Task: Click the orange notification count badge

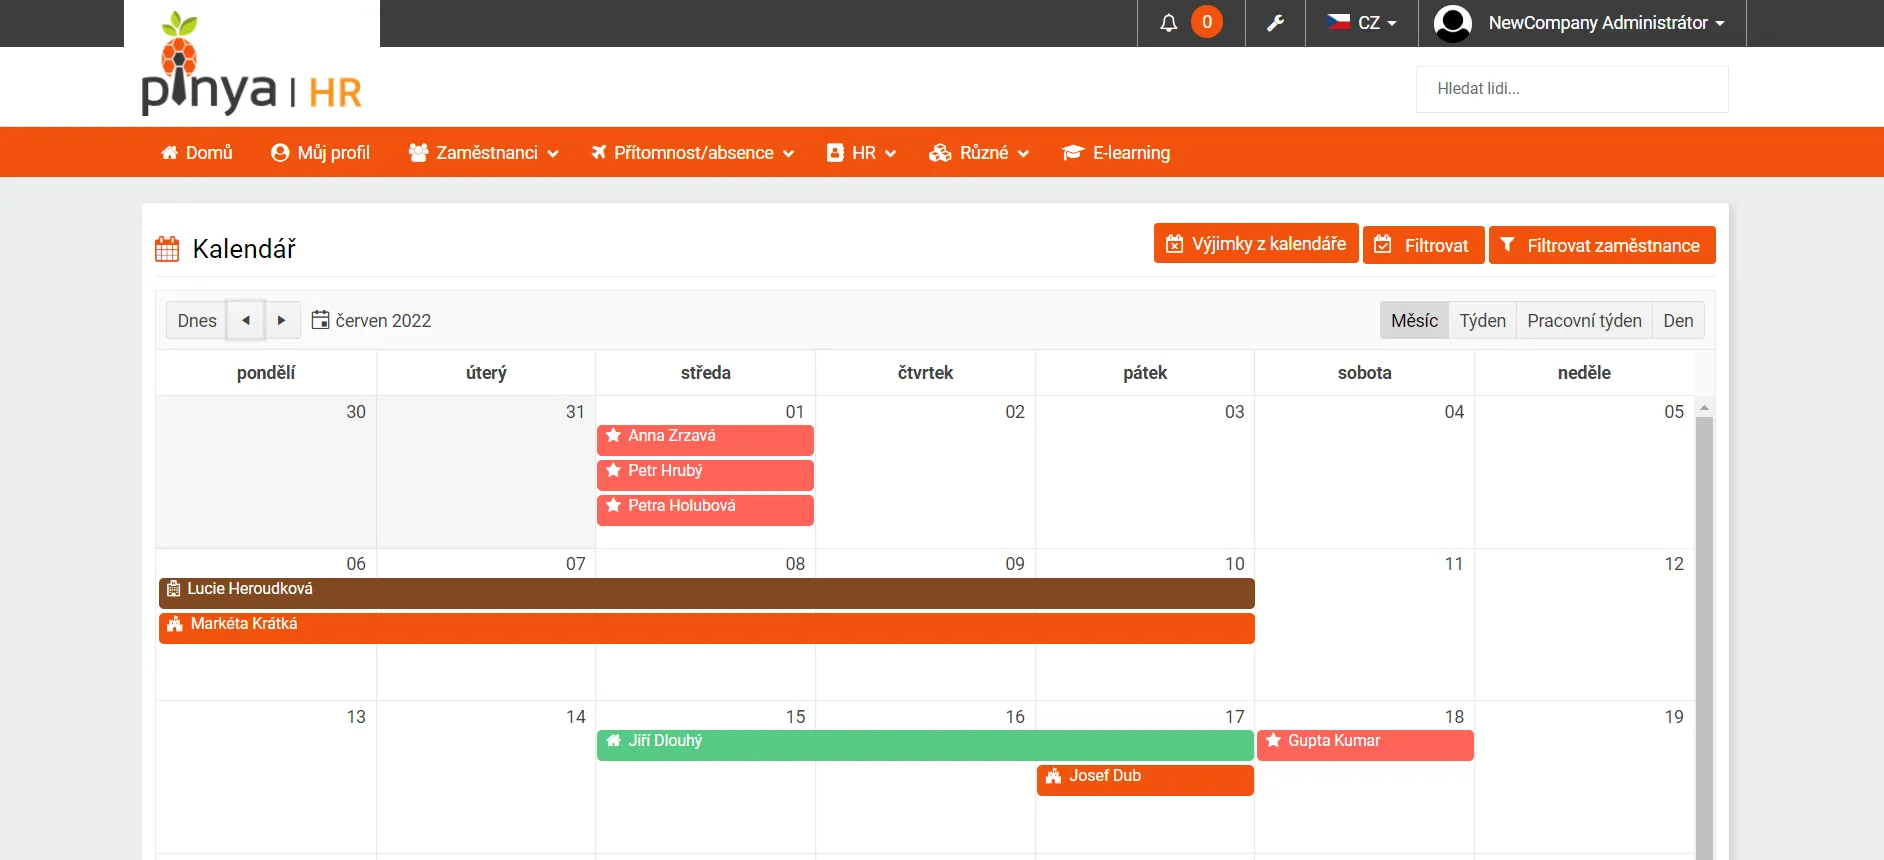Action: (1207, 22)
